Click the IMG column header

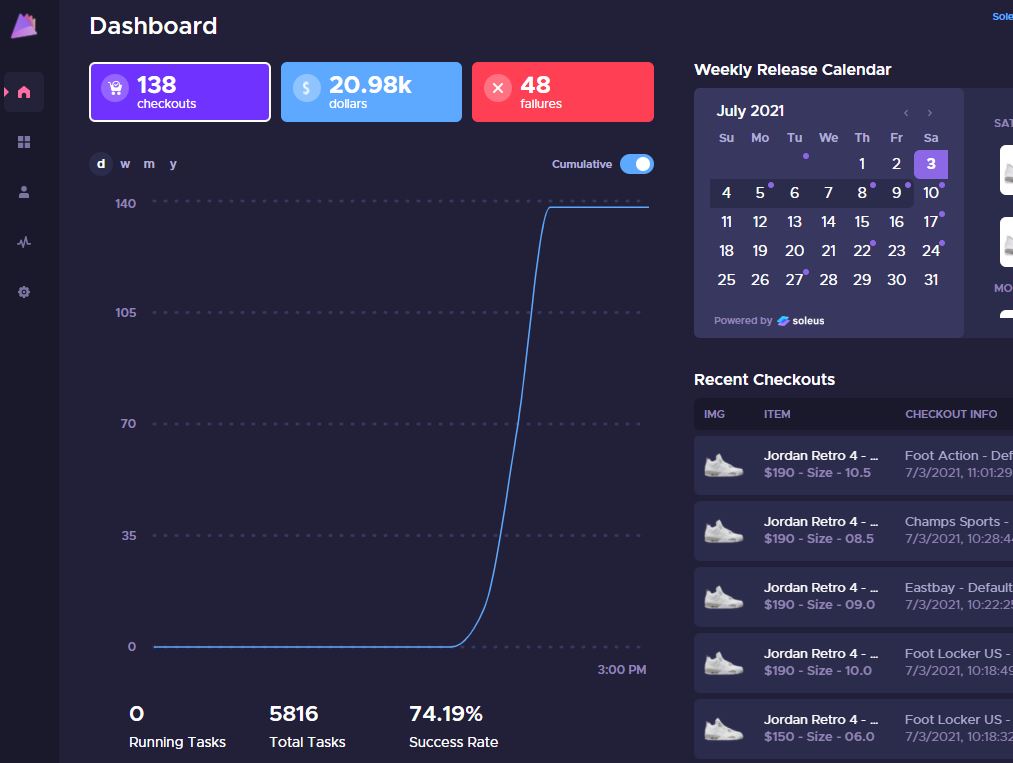pyautogui.click(x=714, y=414)
